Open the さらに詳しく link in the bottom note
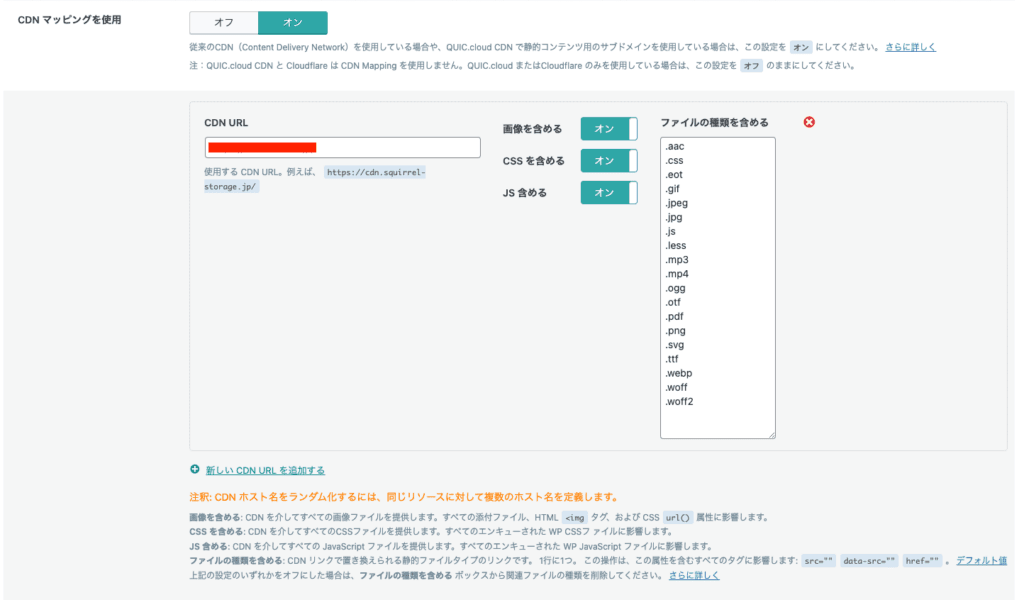This screenshot has height=600, width=1024. point(693,575)
